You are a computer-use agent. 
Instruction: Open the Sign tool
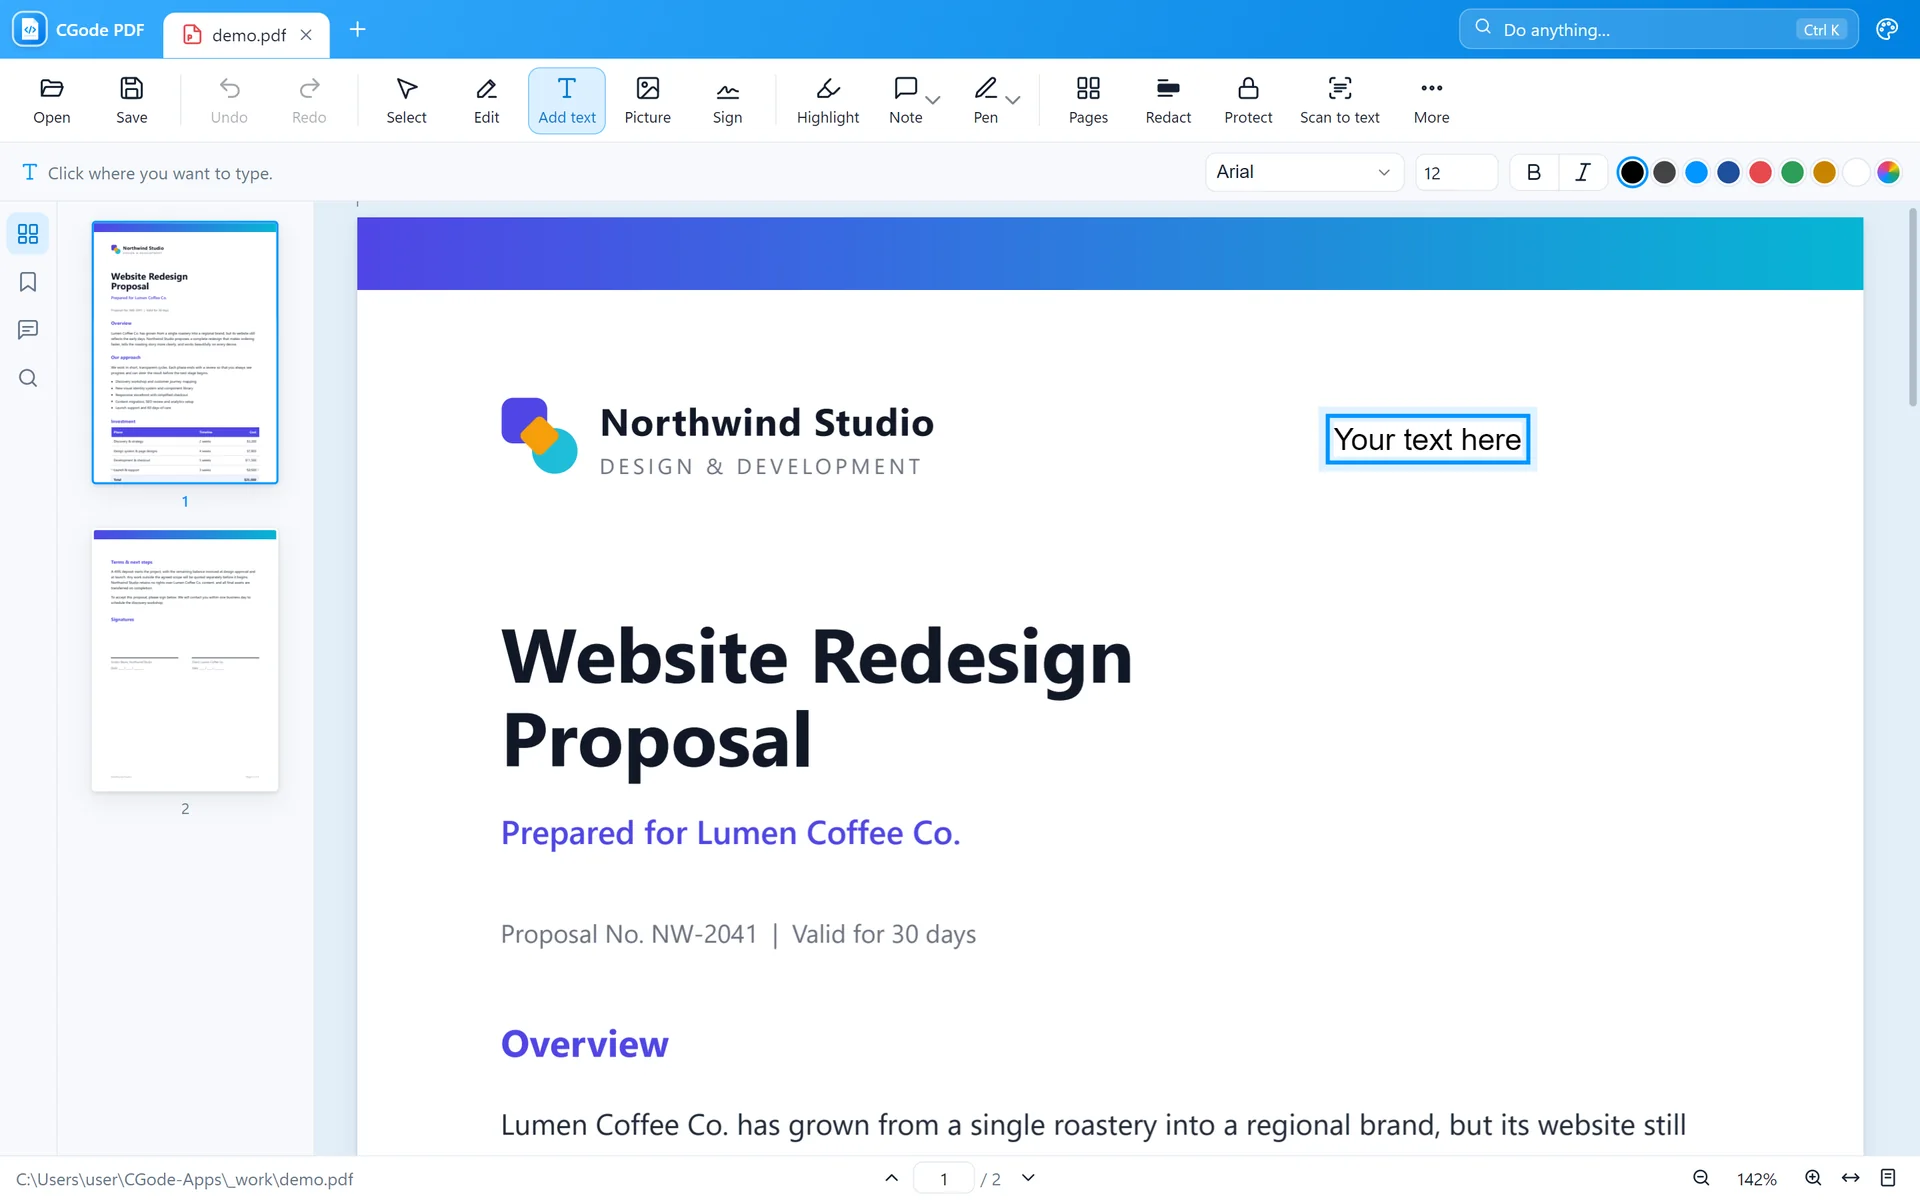[727, 100]
